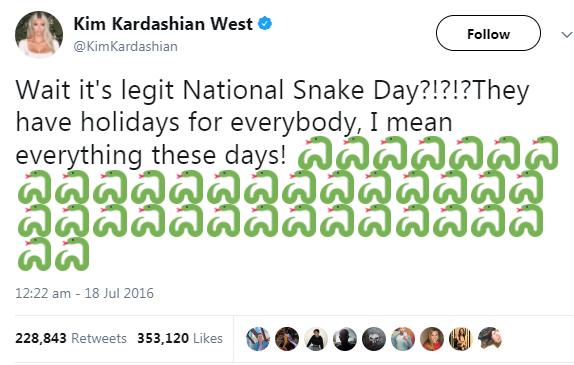This screenshot has width=574, height=365.
Task: Click the tweet text about National Snake Day
Action: (272, 123)
